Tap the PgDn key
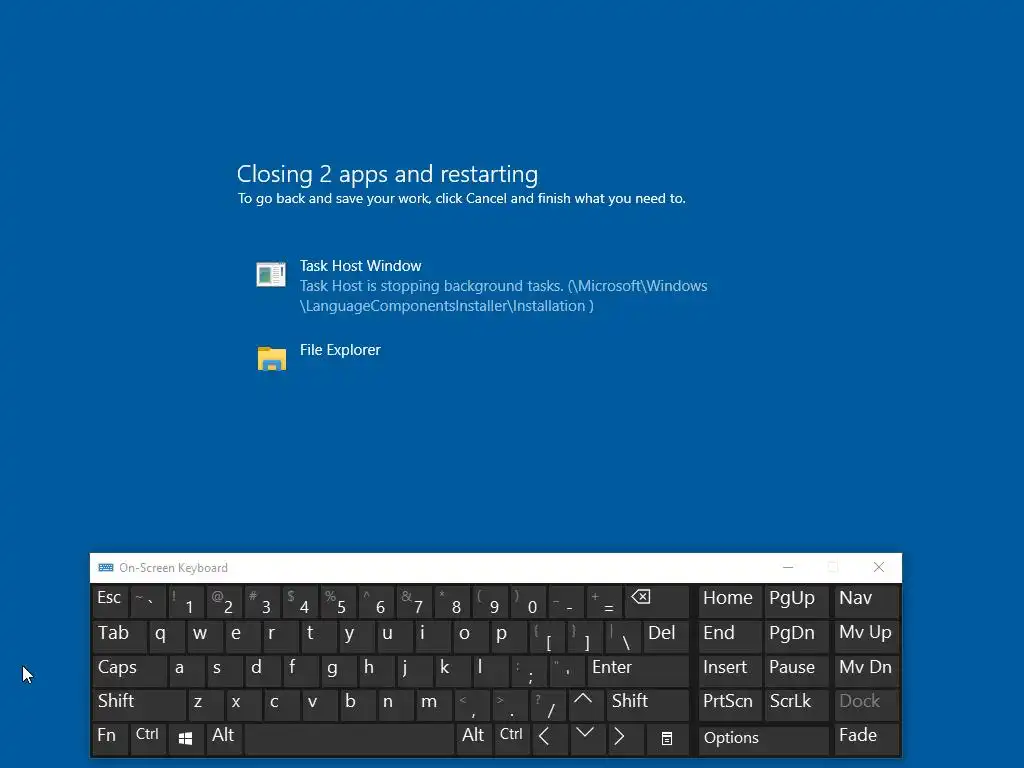Screen dimensions: 1024x768 [796, 635]
